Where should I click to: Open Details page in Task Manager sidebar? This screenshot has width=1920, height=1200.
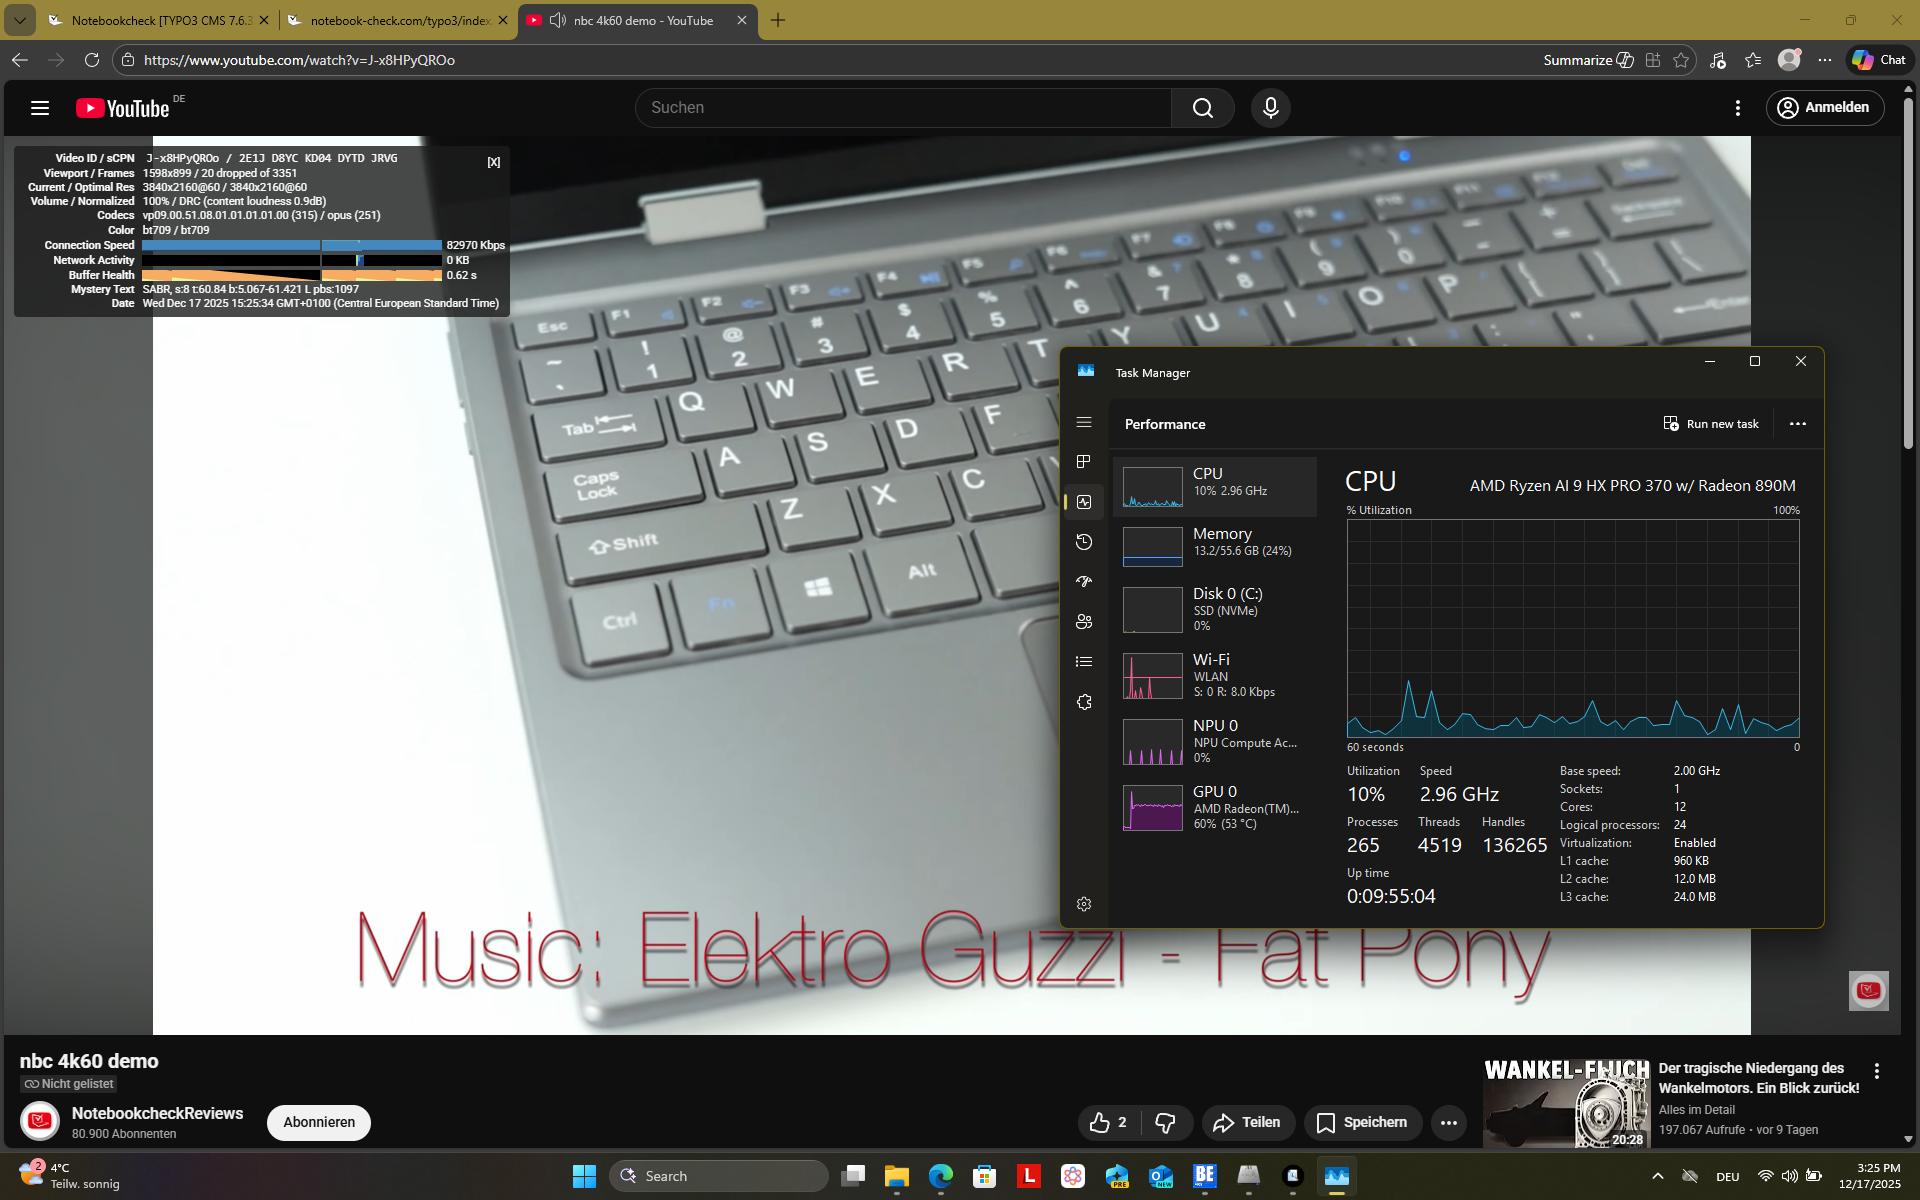pyautogui.click(x=1083, y=662)
